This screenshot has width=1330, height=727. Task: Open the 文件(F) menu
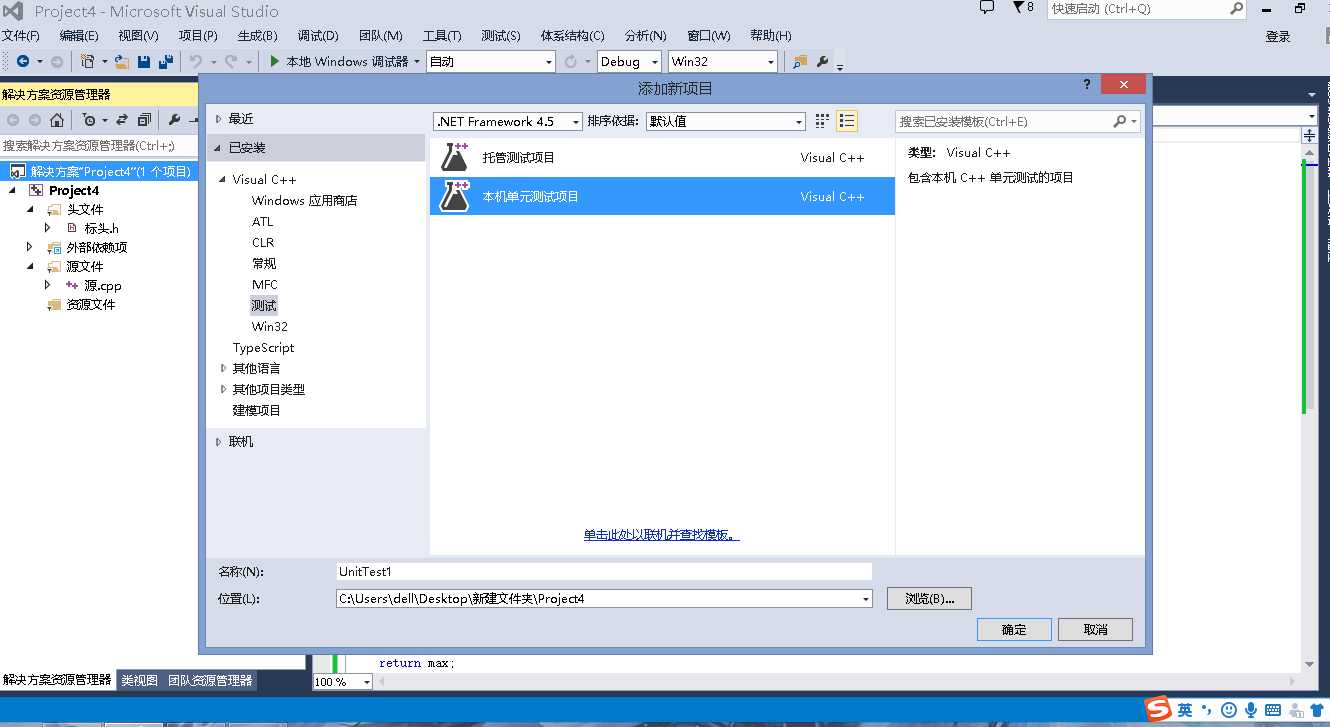21,35
